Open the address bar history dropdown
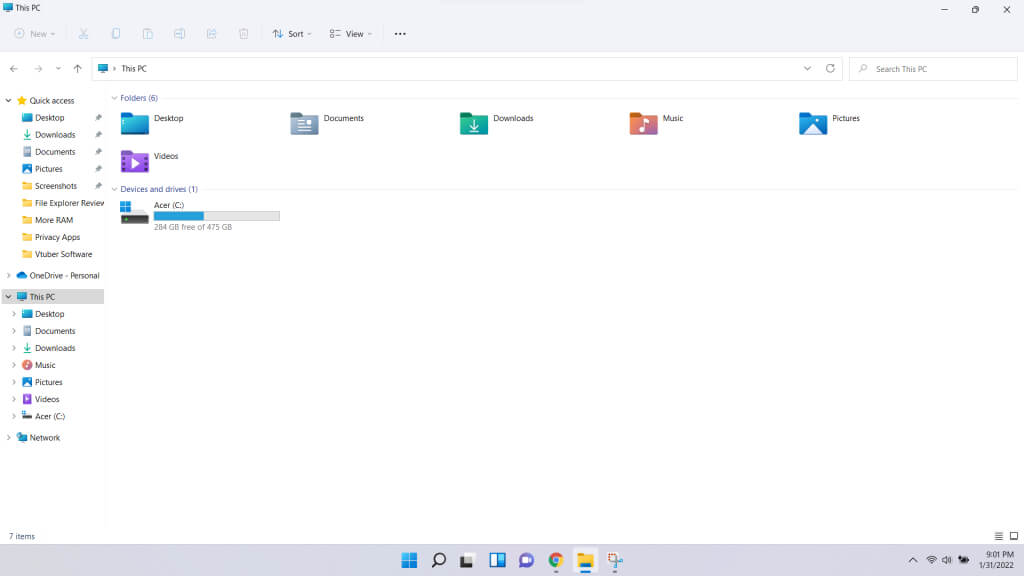Image resolution: width=1024 pixels, height=576 pixels. pos(807,69)
